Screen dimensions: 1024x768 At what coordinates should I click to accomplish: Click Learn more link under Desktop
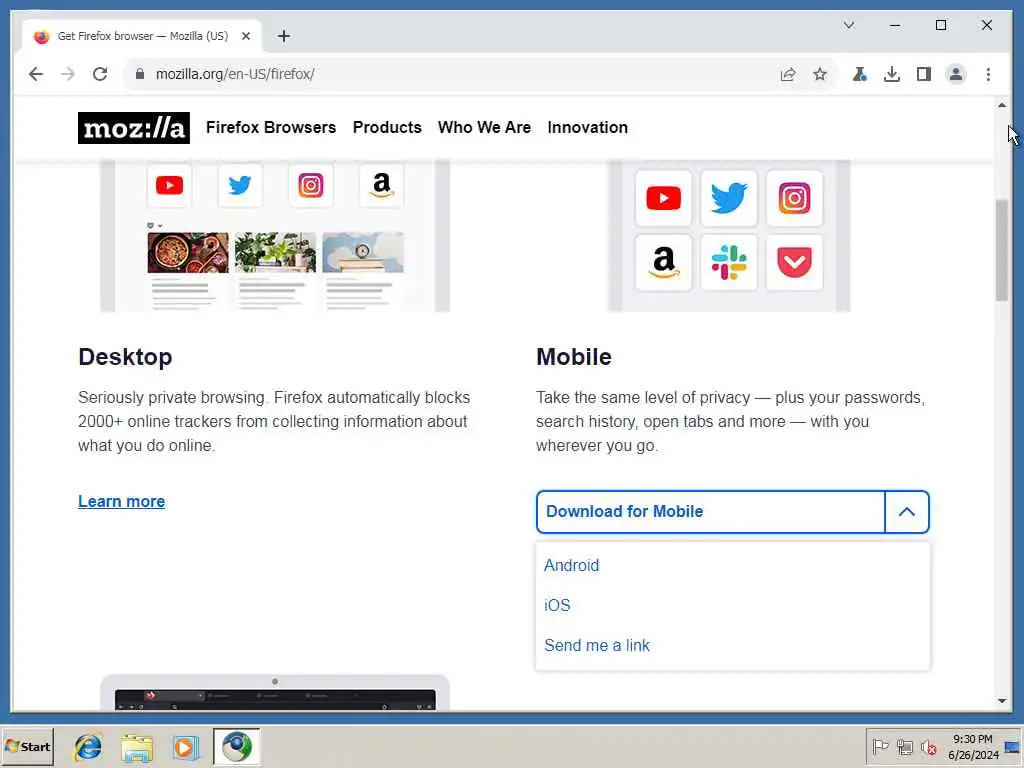(121, 502)
